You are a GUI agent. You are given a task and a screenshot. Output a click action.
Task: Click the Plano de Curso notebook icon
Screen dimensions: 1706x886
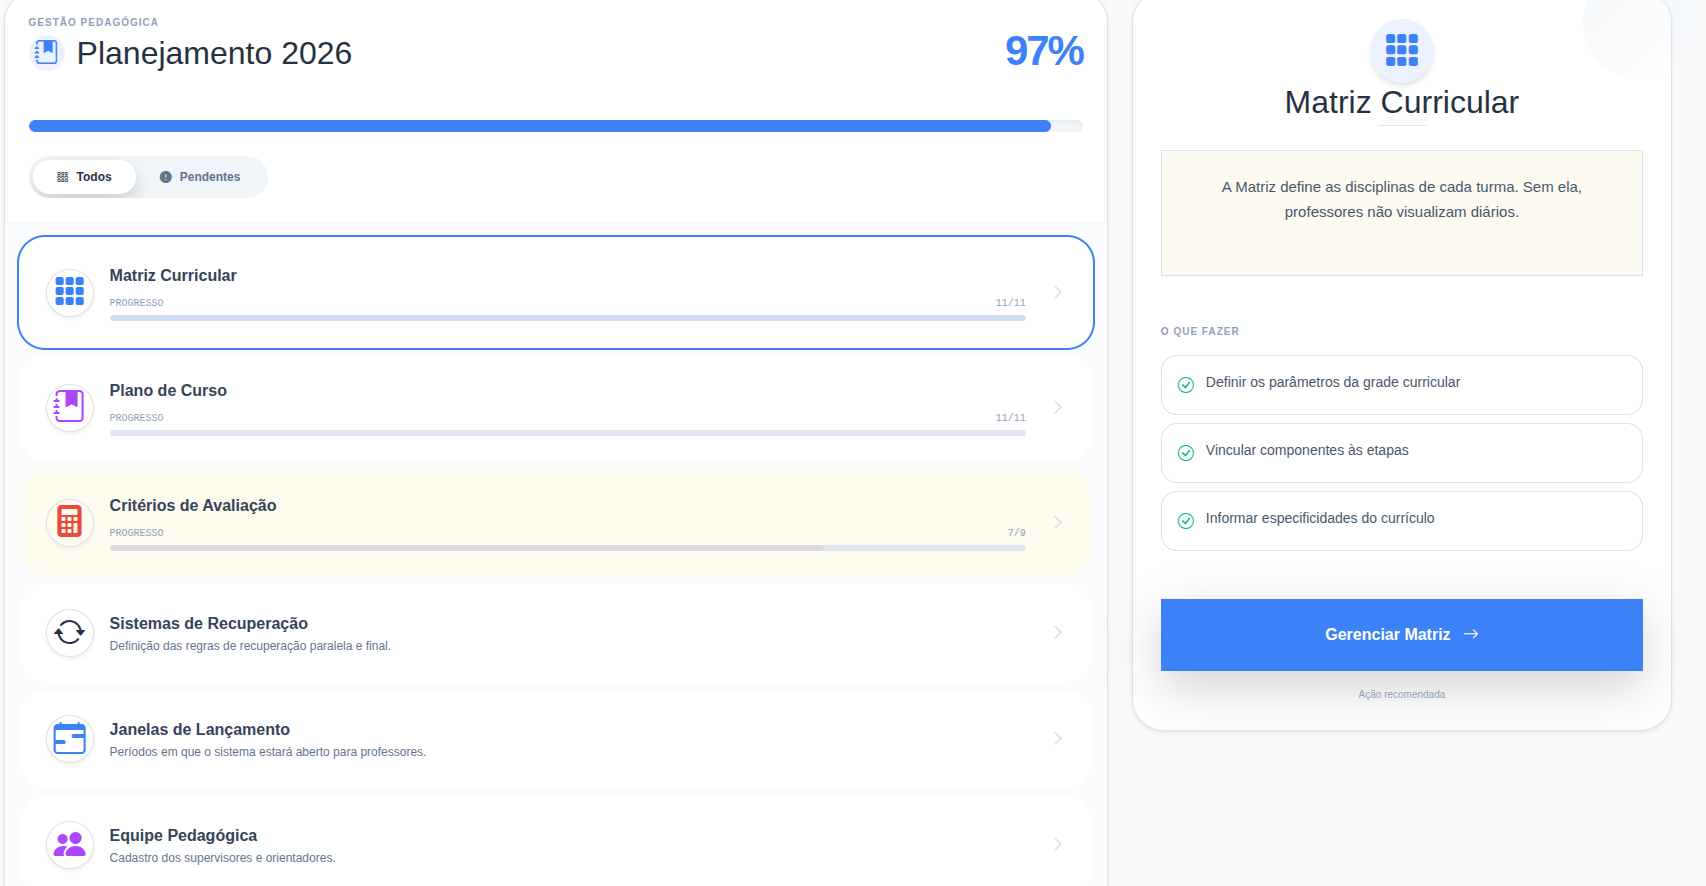[x=70, y=406]
